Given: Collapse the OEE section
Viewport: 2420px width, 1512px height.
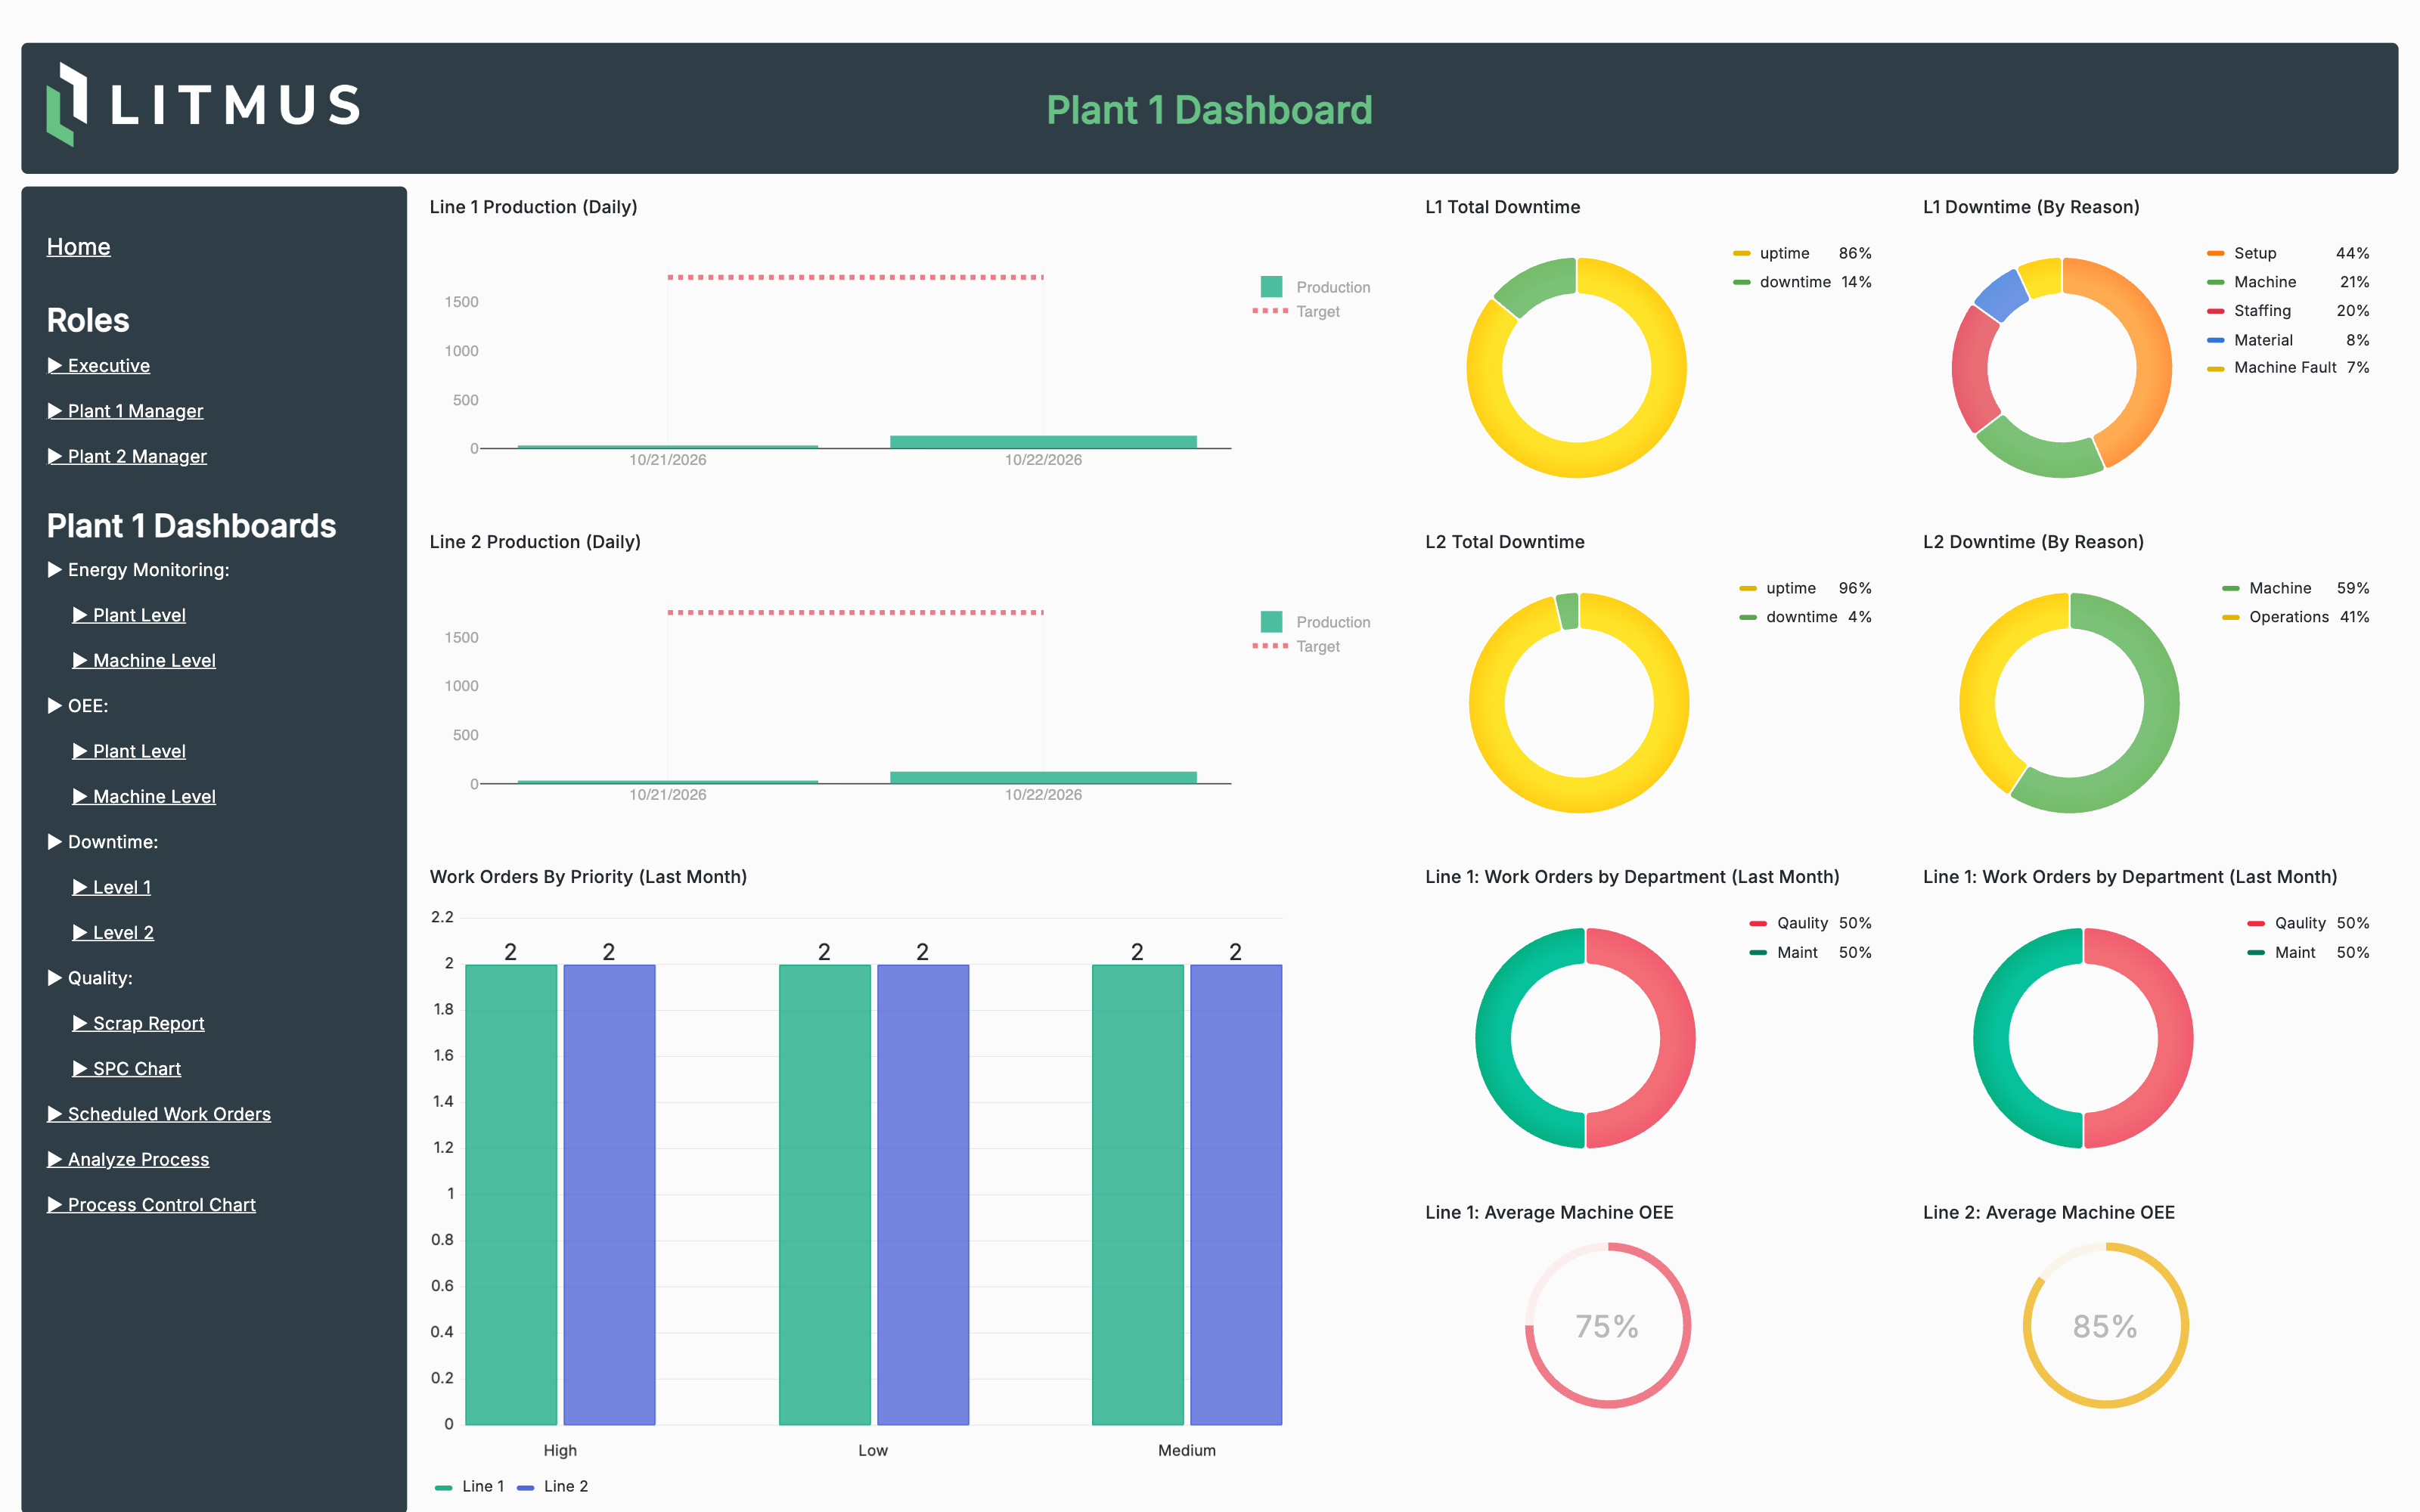Looking at the screenshot, I should (x=77, y=705).
